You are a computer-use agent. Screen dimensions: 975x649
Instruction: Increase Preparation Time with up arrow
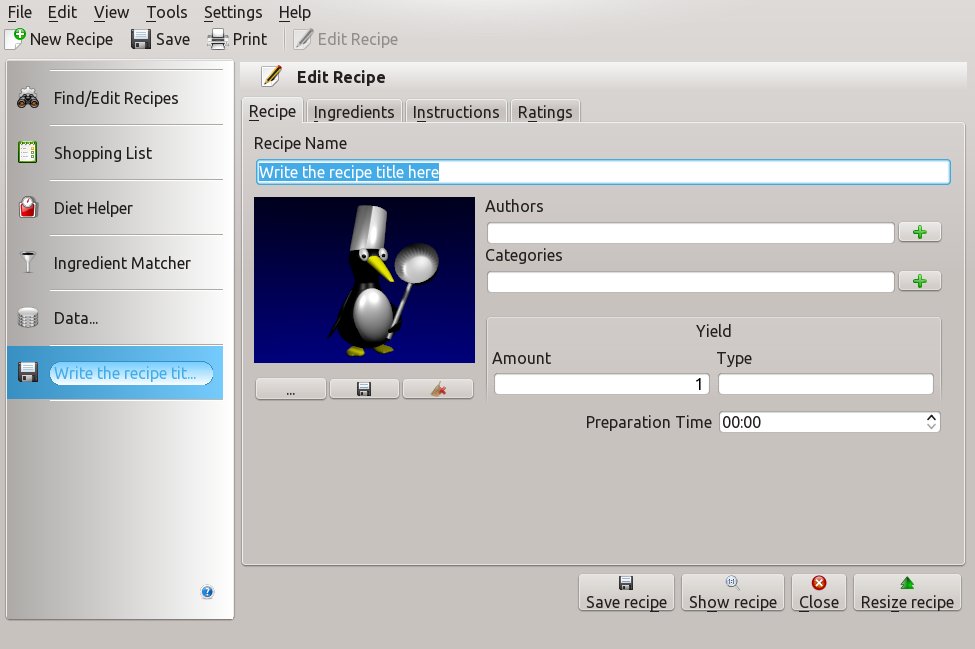[931, 417]
